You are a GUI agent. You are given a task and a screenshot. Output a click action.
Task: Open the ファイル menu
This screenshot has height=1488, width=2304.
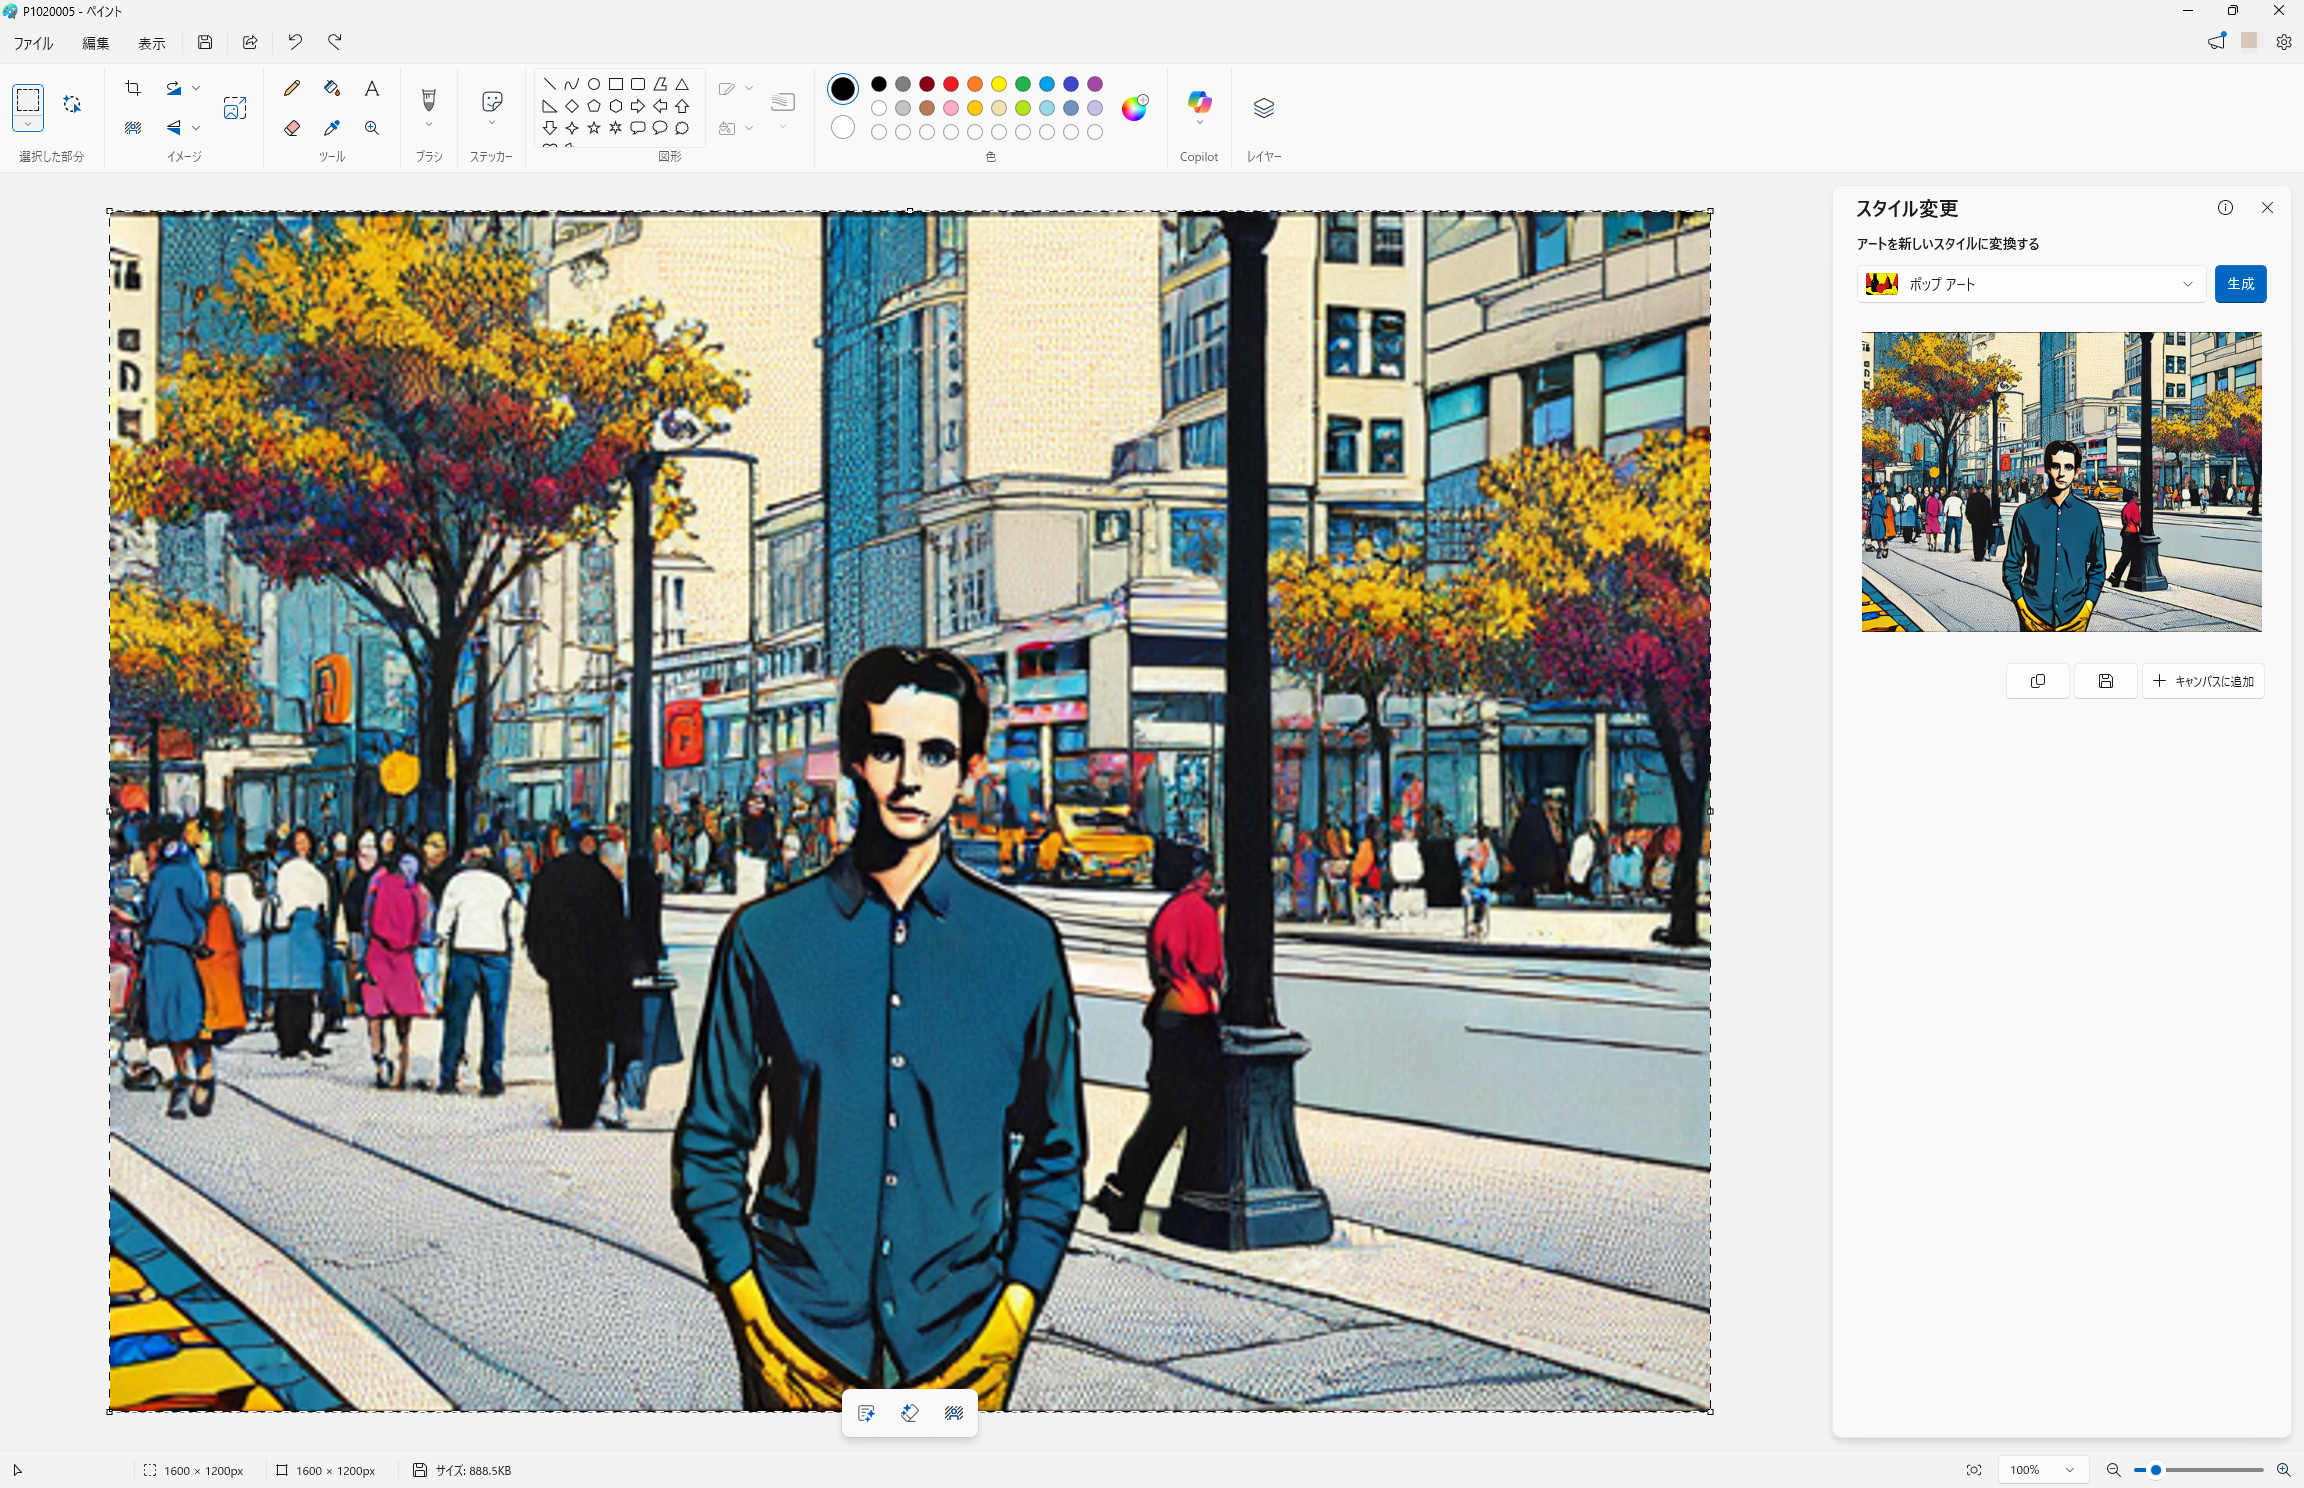click(x=33, y=43)
